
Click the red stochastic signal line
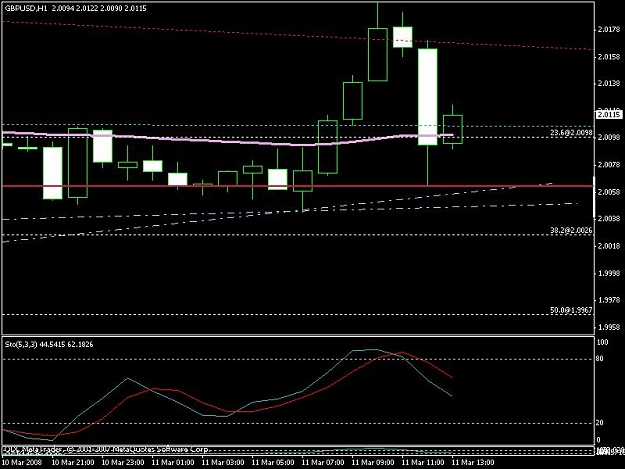coord(227,411)
